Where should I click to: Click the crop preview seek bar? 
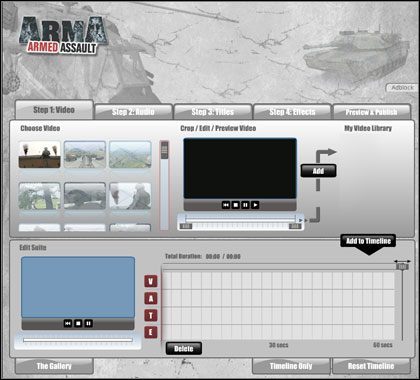pos(240,220)
